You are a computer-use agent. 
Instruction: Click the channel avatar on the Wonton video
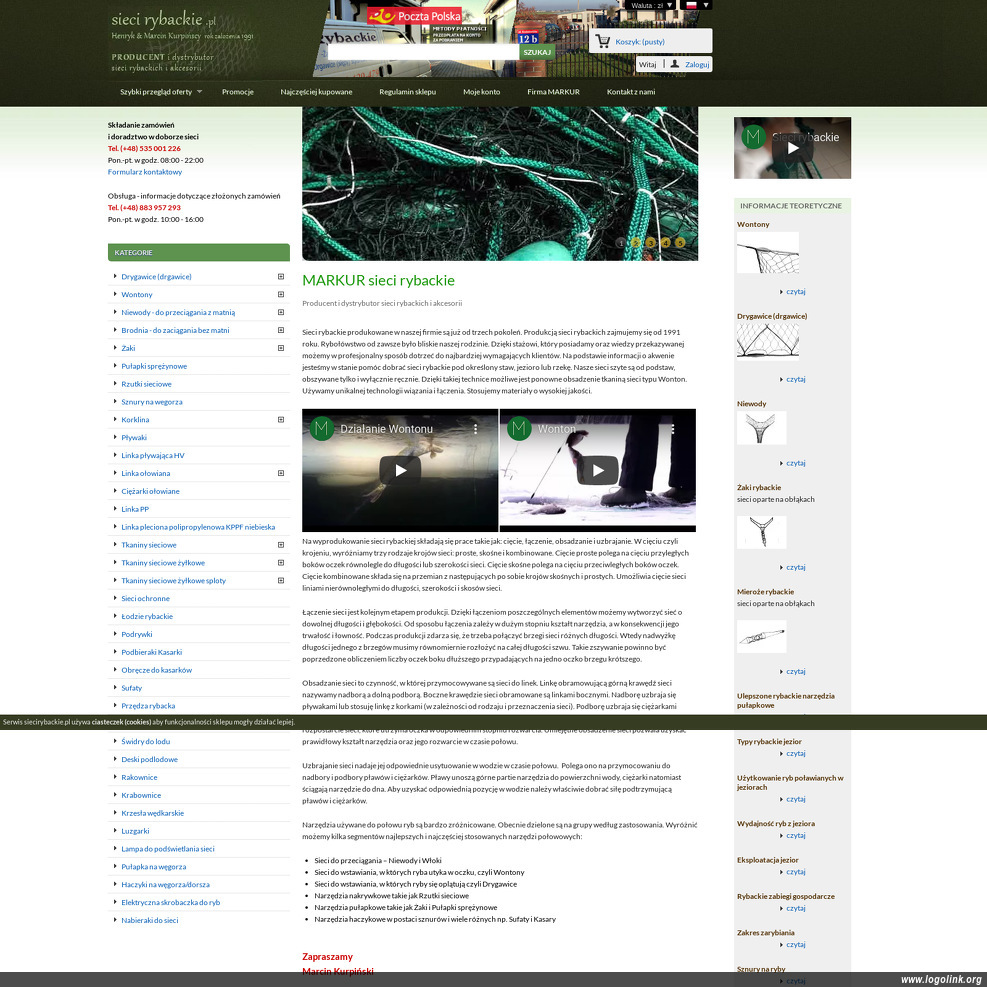coord(519,429)
